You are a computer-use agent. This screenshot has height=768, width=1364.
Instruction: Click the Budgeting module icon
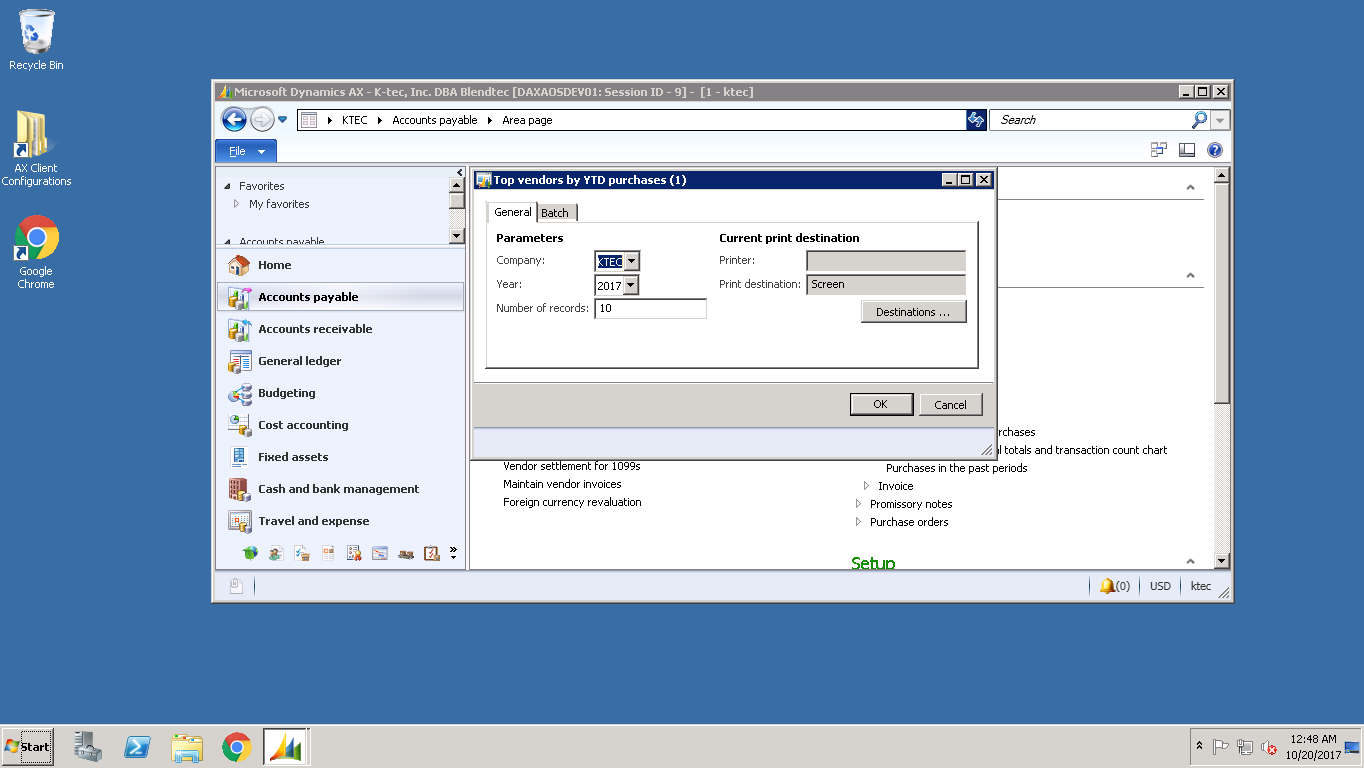[239, 393]
